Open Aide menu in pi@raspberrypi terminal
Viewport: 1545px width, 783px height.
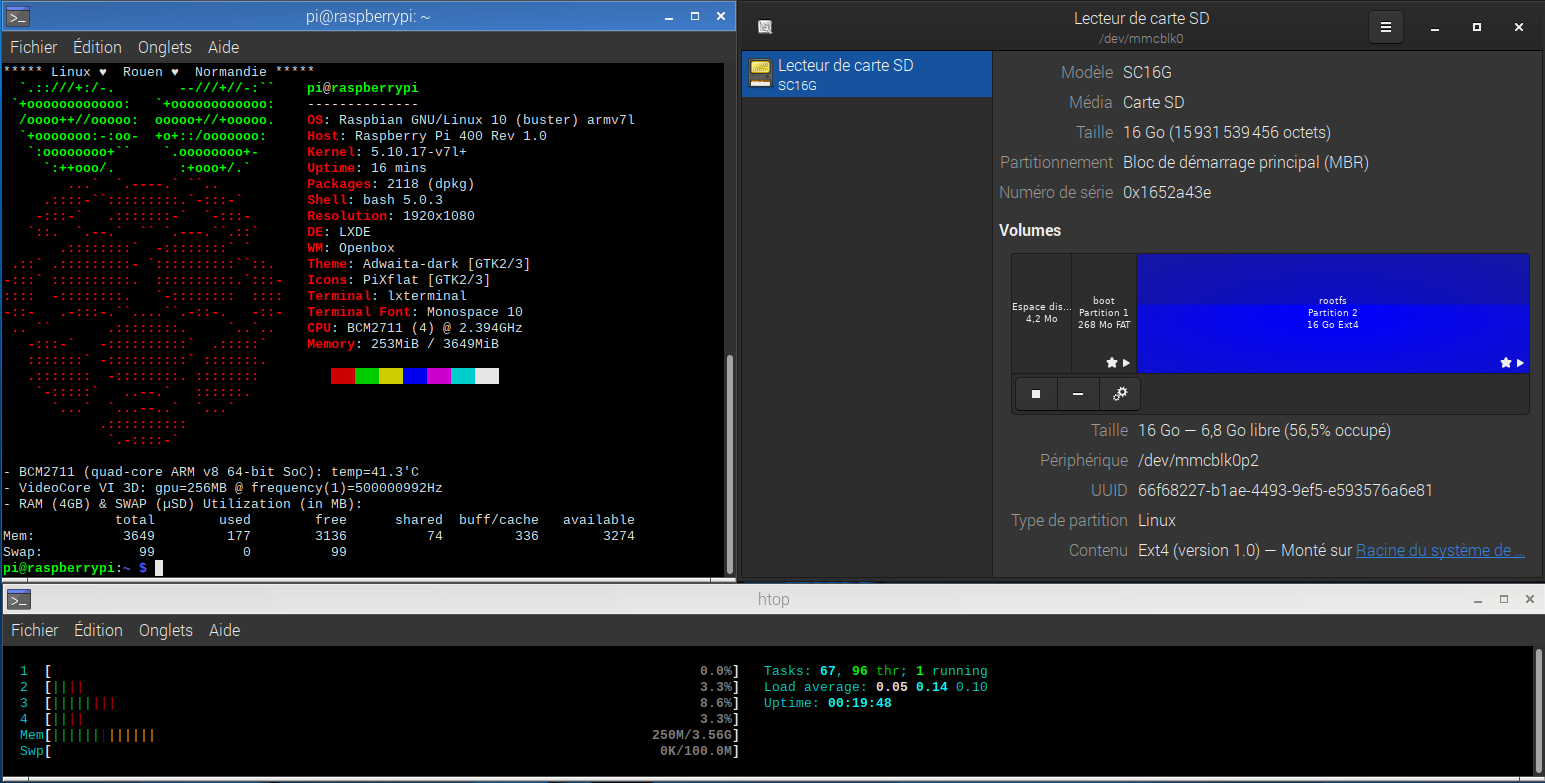[224, 47]
